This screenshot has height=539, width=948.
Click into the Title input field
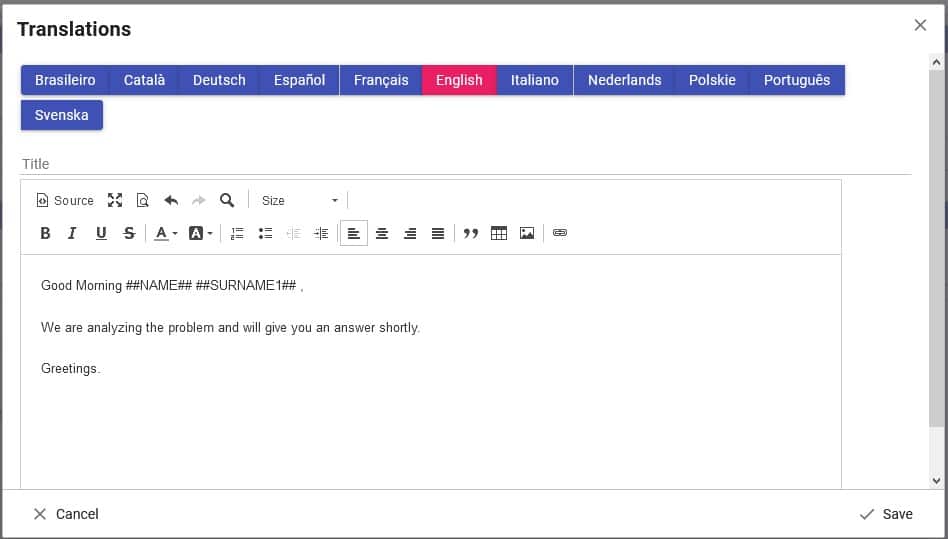[465, 163]
